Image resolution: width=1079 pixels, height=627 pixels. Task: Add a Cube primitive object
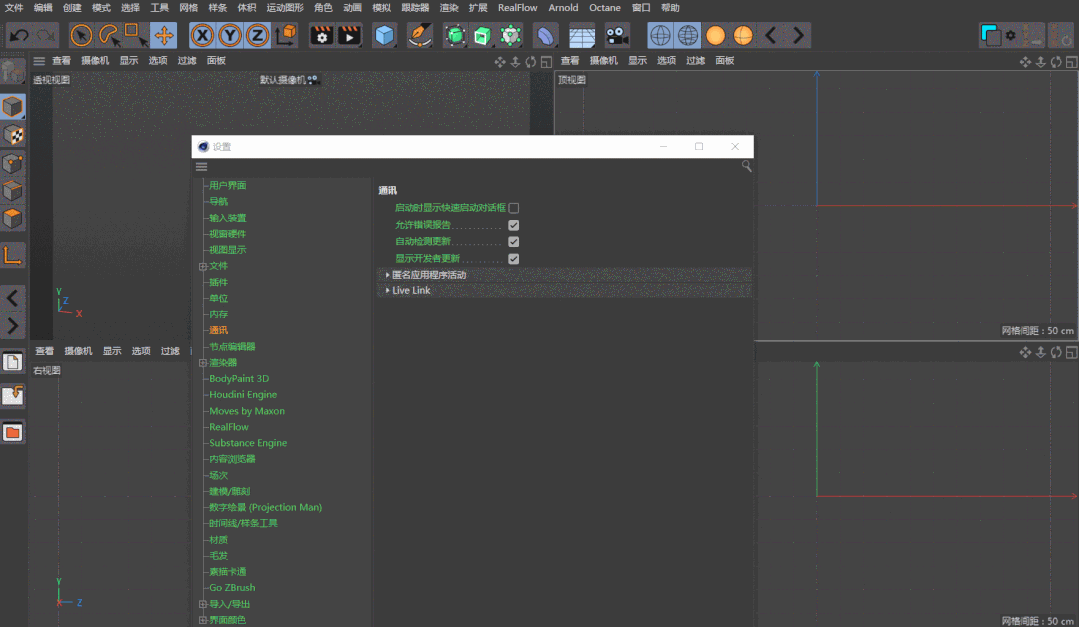[384, 36]
